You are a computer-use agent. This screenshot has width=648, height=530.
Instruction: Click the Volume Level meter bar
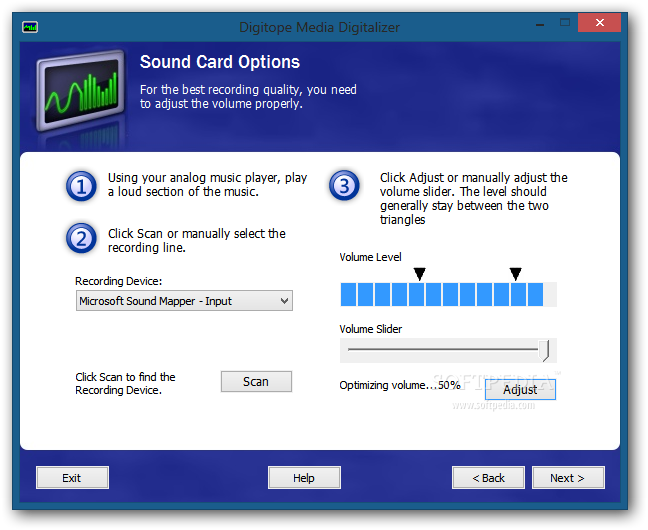pyautogui.click(x=448, y=294)
